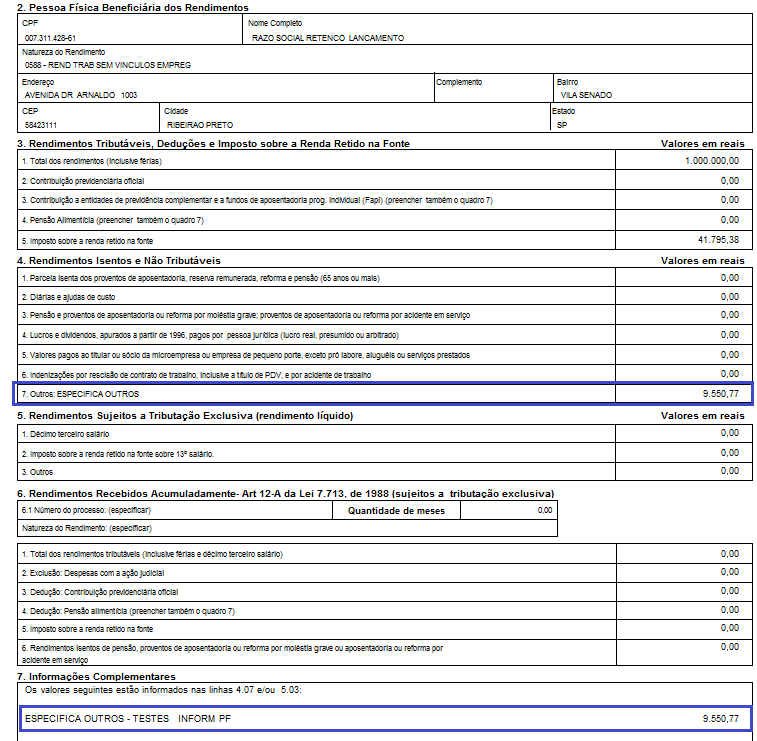The image size is (757, 741).
Task: Click the CPF value 007.311.428-61
Action: click(x=50, y=38)
